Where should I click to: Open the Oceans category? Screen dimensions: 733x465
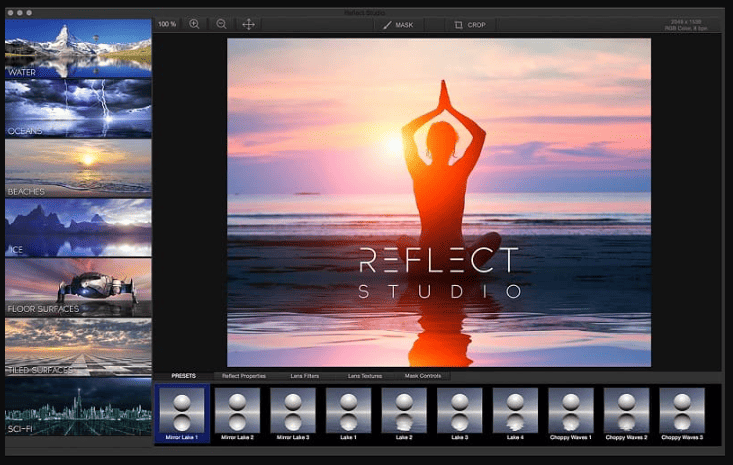(78, 108)
